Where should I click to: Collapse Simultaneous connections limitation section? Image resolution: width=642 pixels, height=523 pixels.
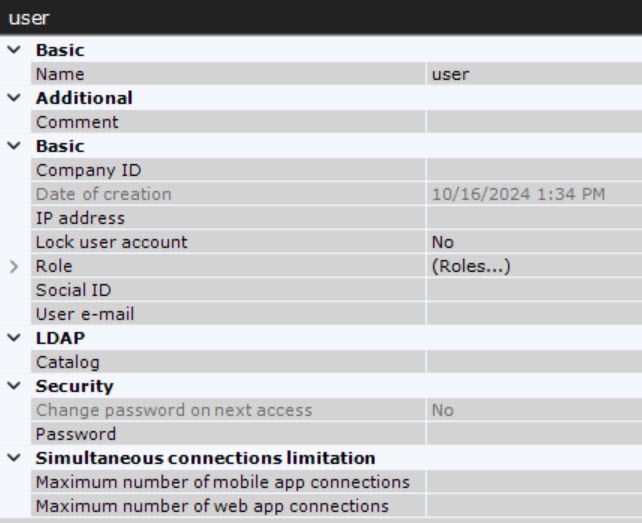tap(14, 458)
